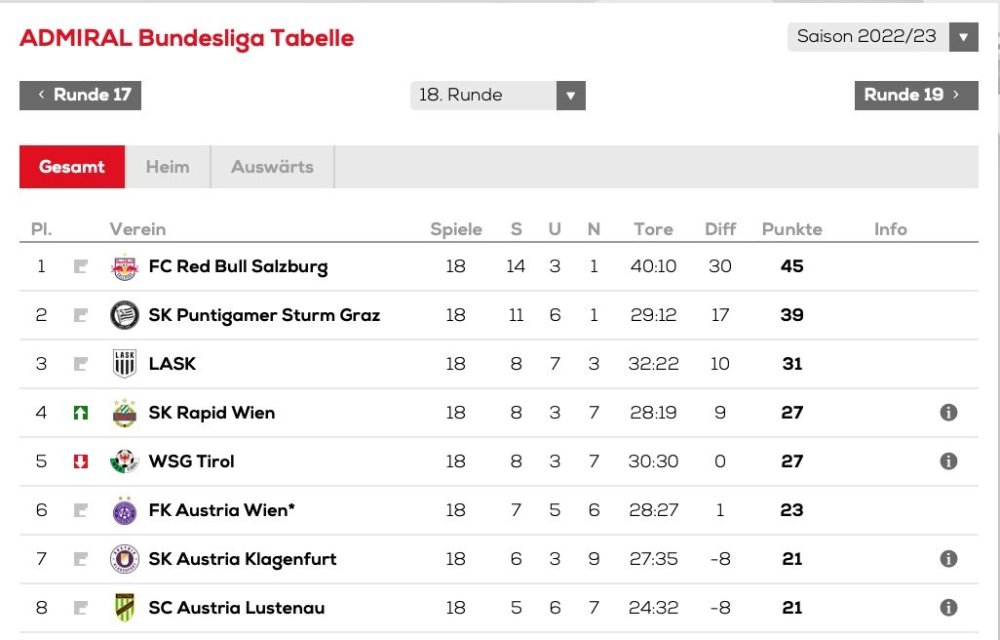The image size is (1000, 640).
Task: Click FC Red Bull Salzburg club logo
Action: pos(124,267)
